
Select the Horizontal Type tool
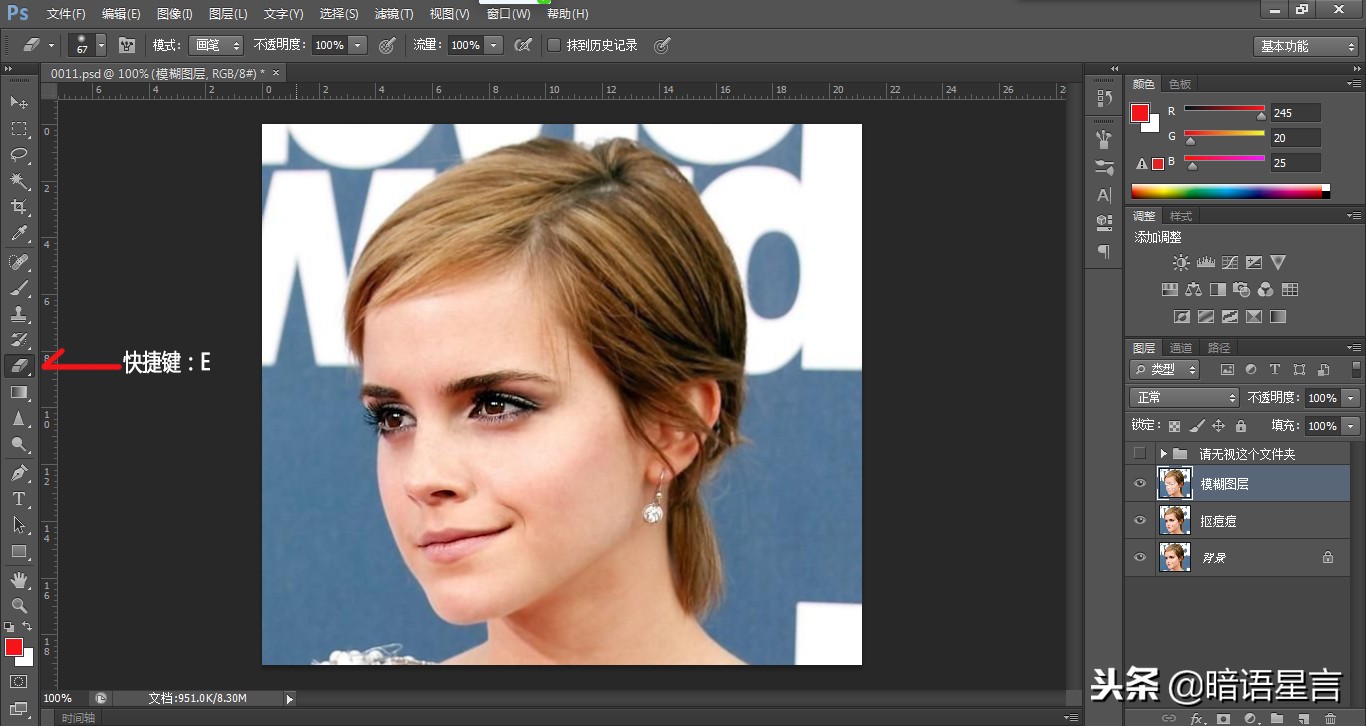[x=19, y=498]
